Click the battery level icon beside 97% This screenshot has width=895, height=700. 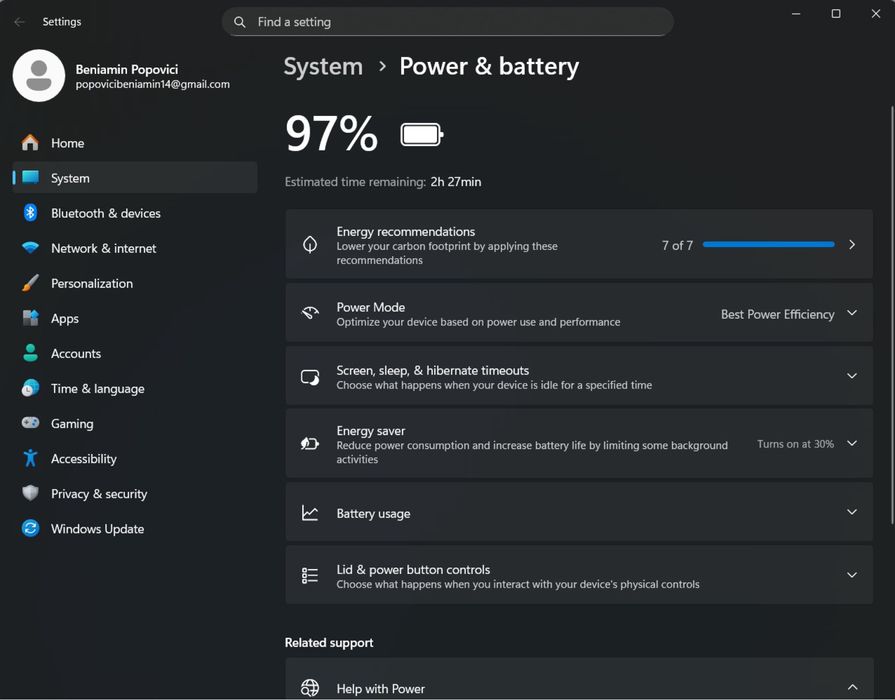click(422, 135)
